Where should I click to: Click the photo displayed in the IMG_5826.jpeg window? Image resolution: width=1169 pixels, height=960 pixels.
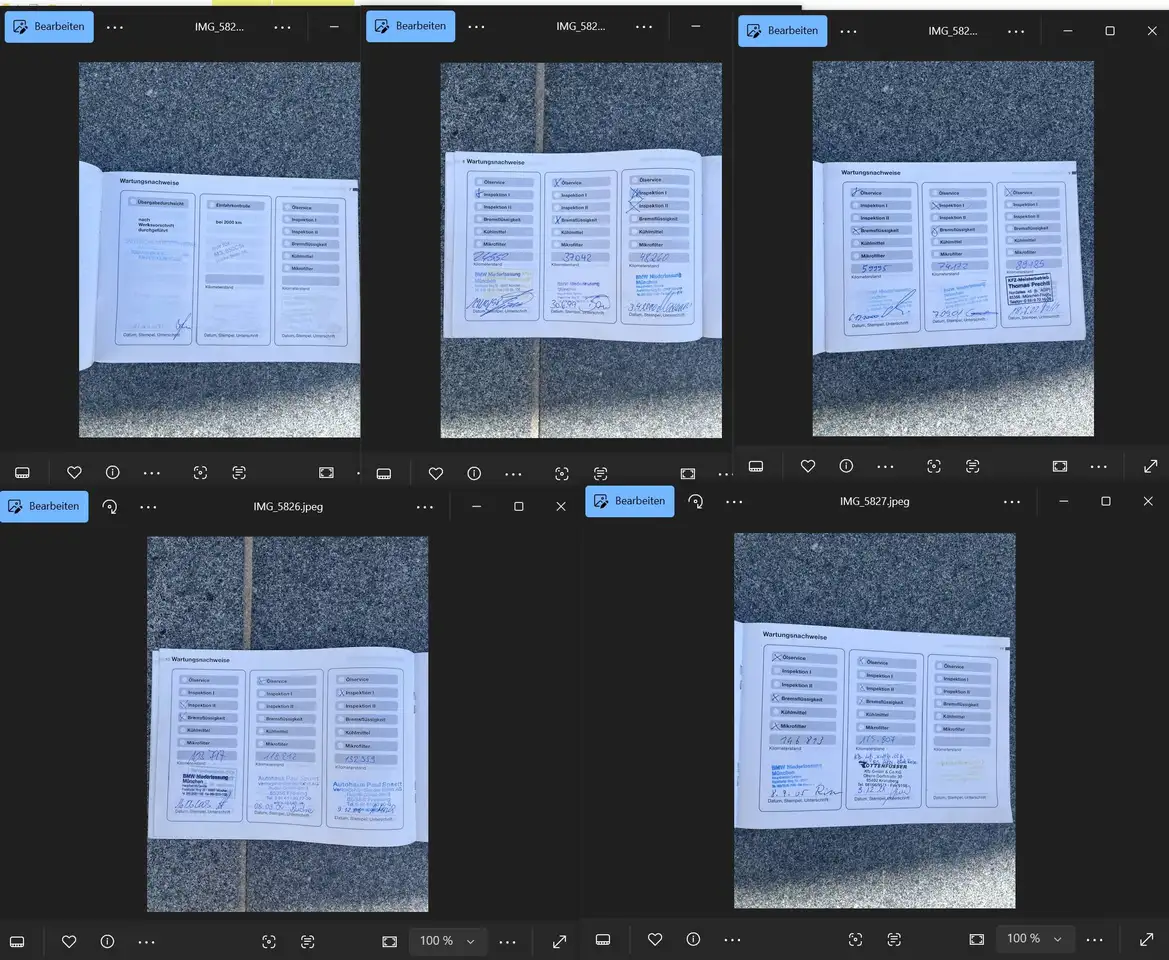coord(288,724)
